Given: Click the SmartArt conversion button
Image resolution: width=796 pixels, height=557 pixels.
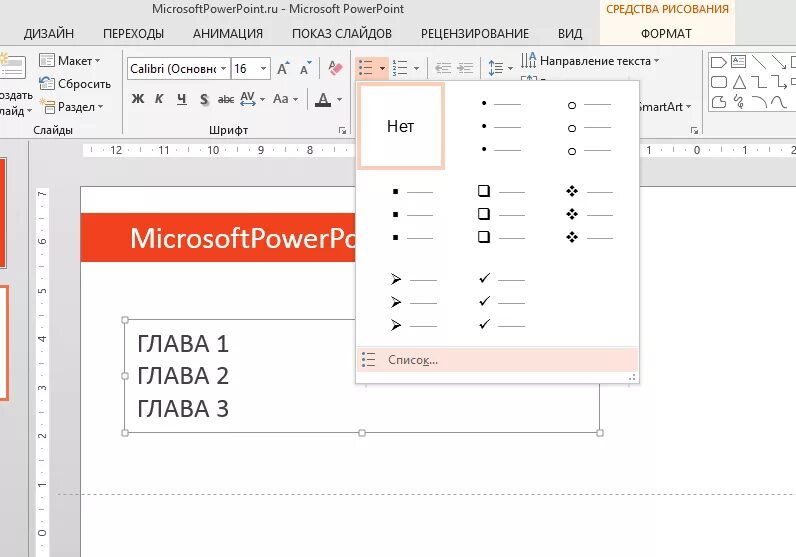Looking at the screenshot, I should [665, 107].
